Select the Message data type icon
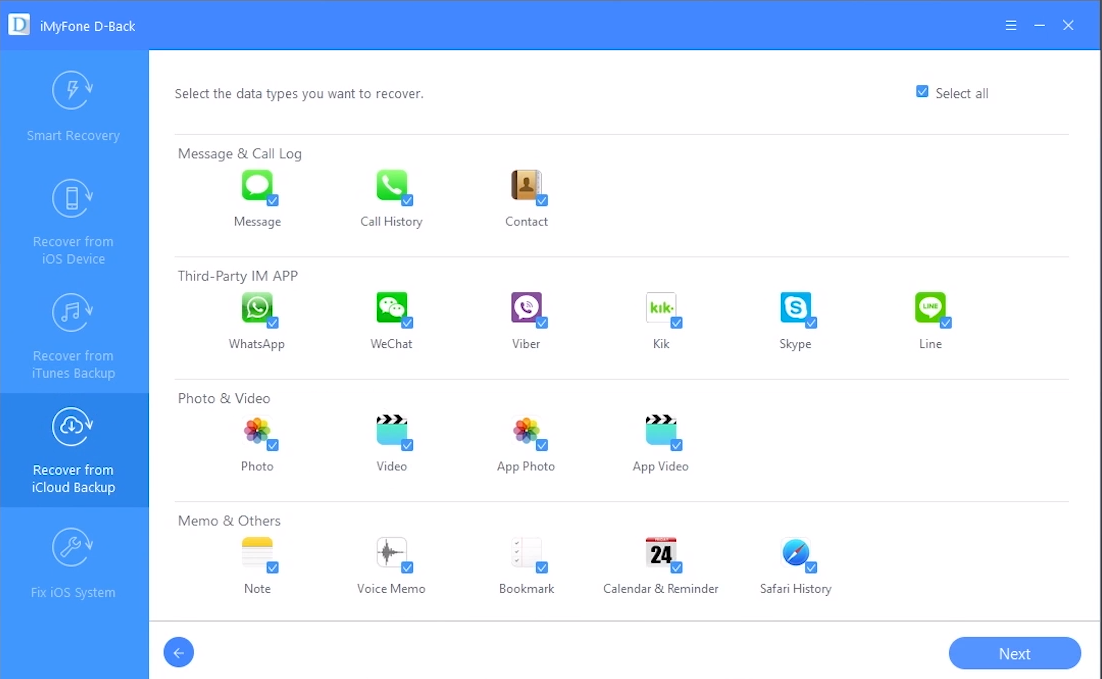Viewport: 1102px width, 679px height. 257,186
